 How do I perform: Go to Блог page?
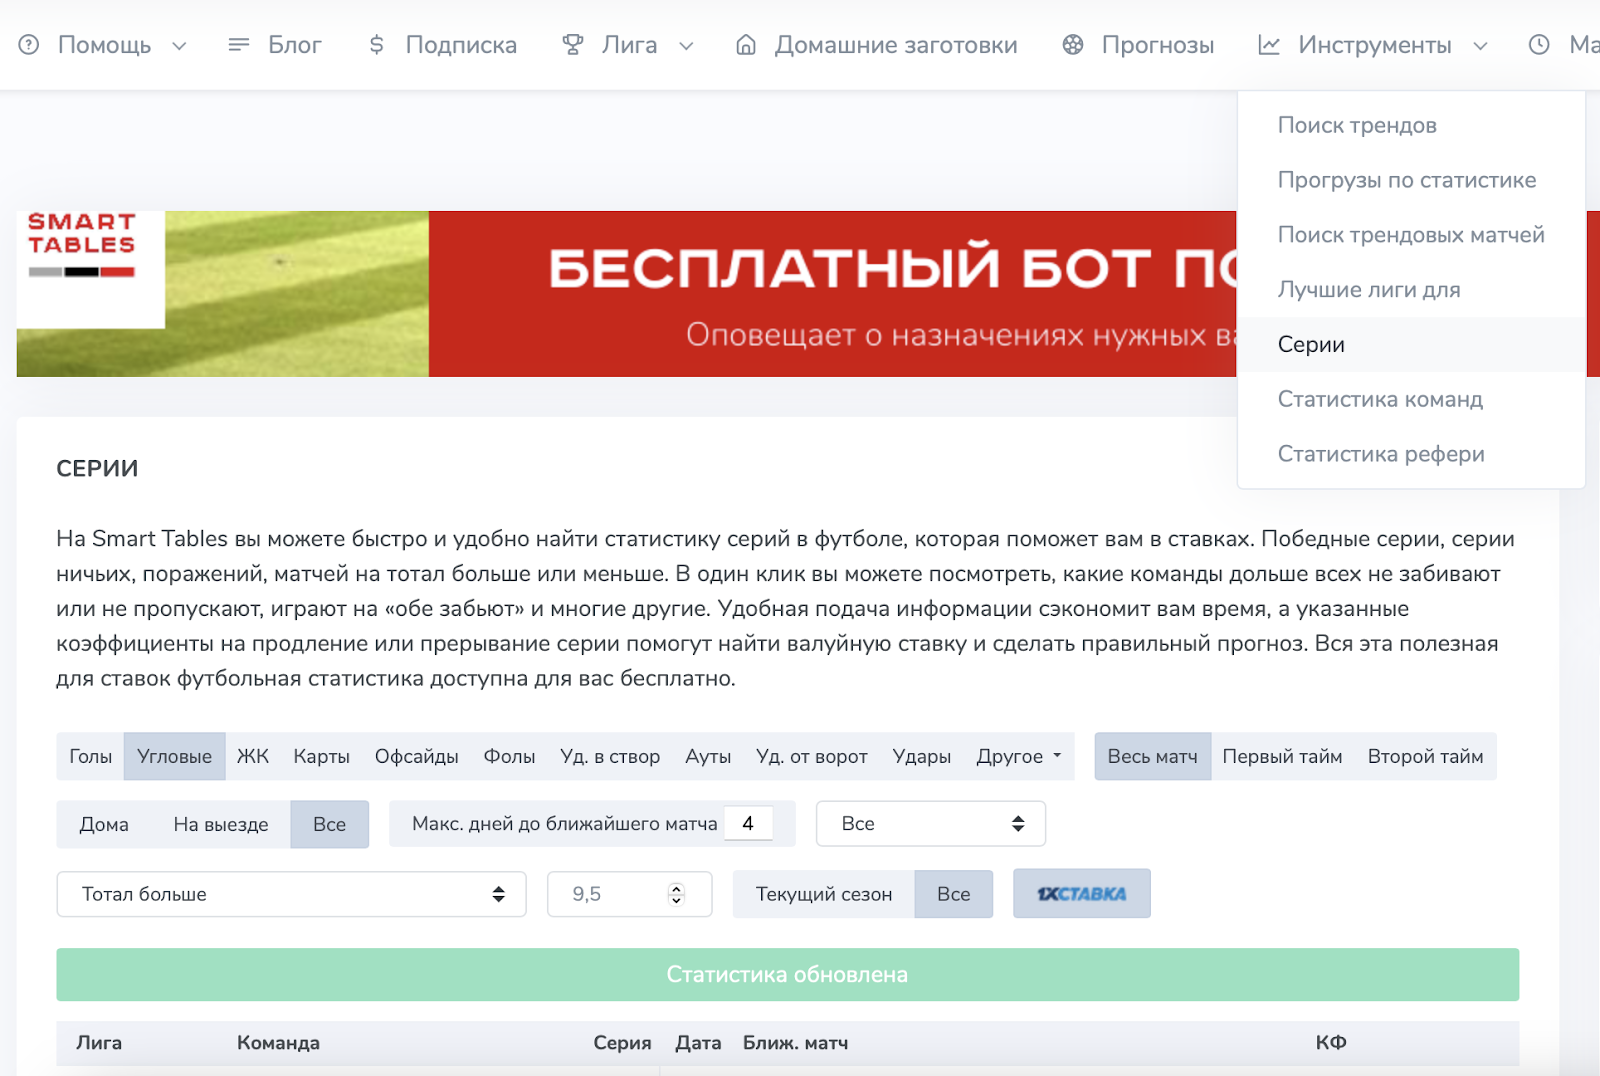click(x=294, y=45)
